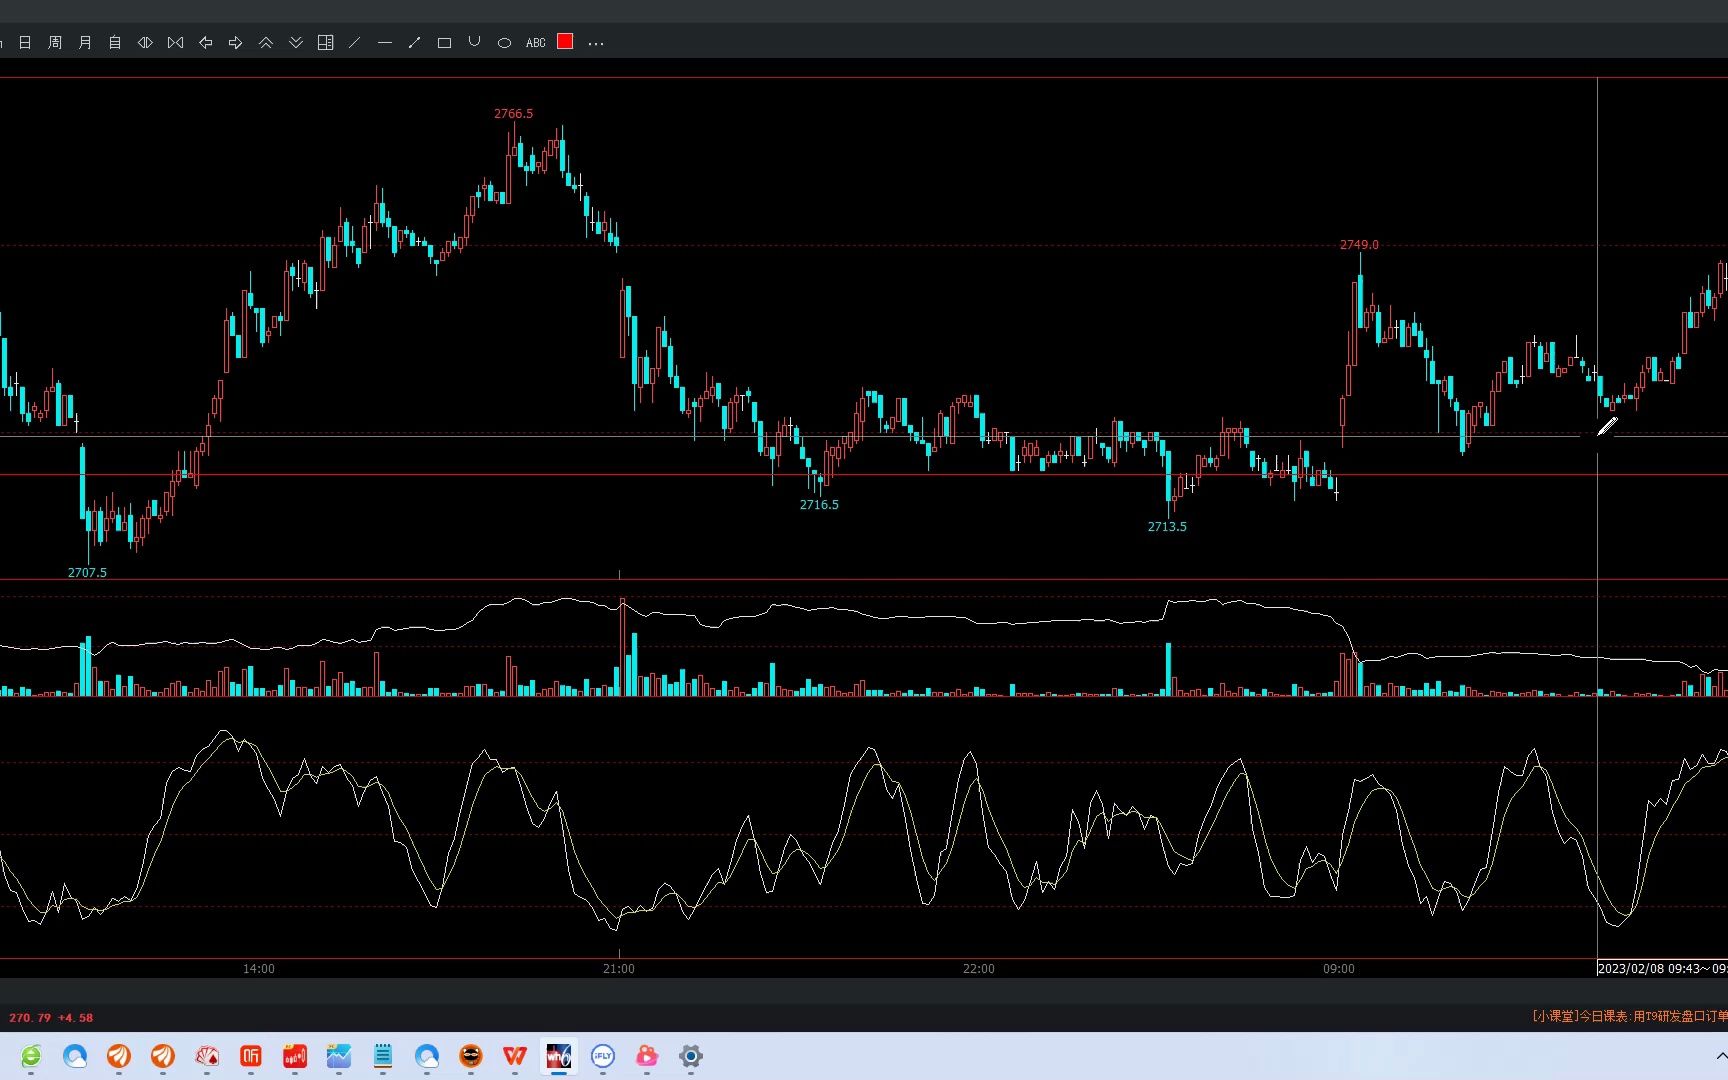Open WPS Office from the taskbar

coord(515,1056)
